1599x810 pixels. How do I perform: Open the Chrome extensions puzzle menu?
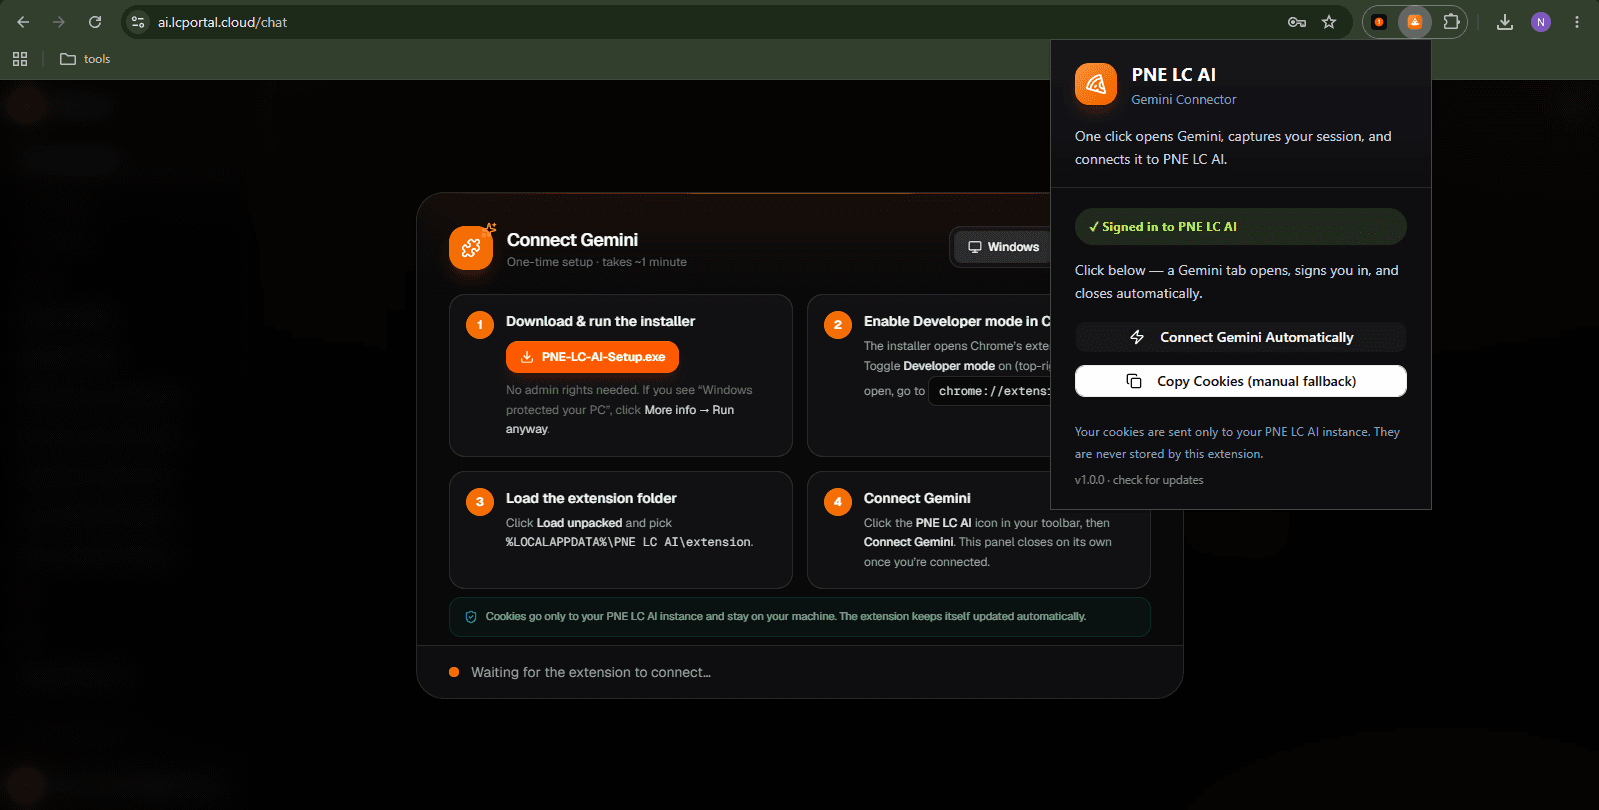[x=1451, y=22]
